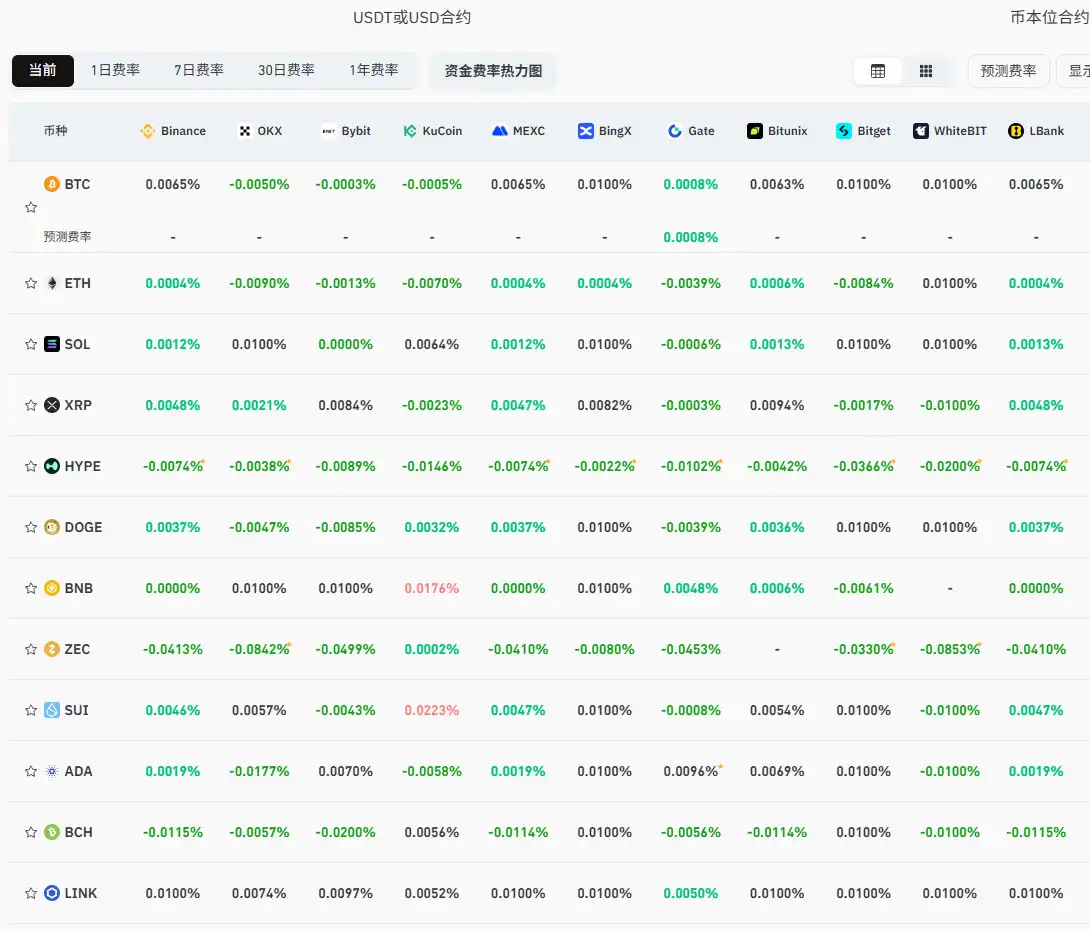
Task: Click SUI KuCoin rate 0.0223%
Action: [x=432, y=710]
